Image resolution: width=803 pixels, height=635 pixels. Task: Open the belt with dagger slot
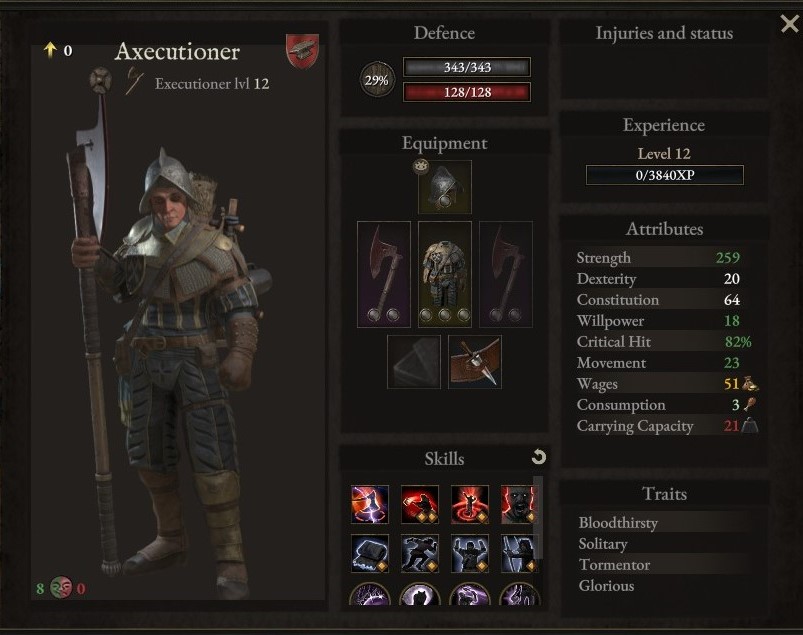[x=475, y=362]
